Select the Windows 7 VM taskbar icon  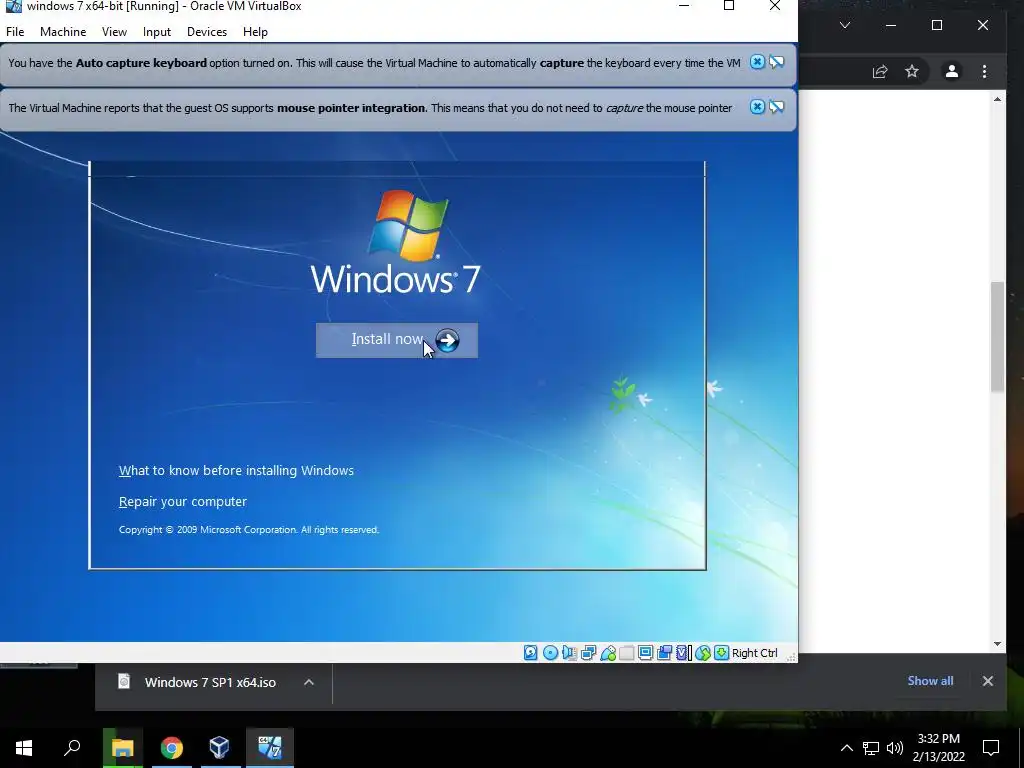(x=270, y=748)
